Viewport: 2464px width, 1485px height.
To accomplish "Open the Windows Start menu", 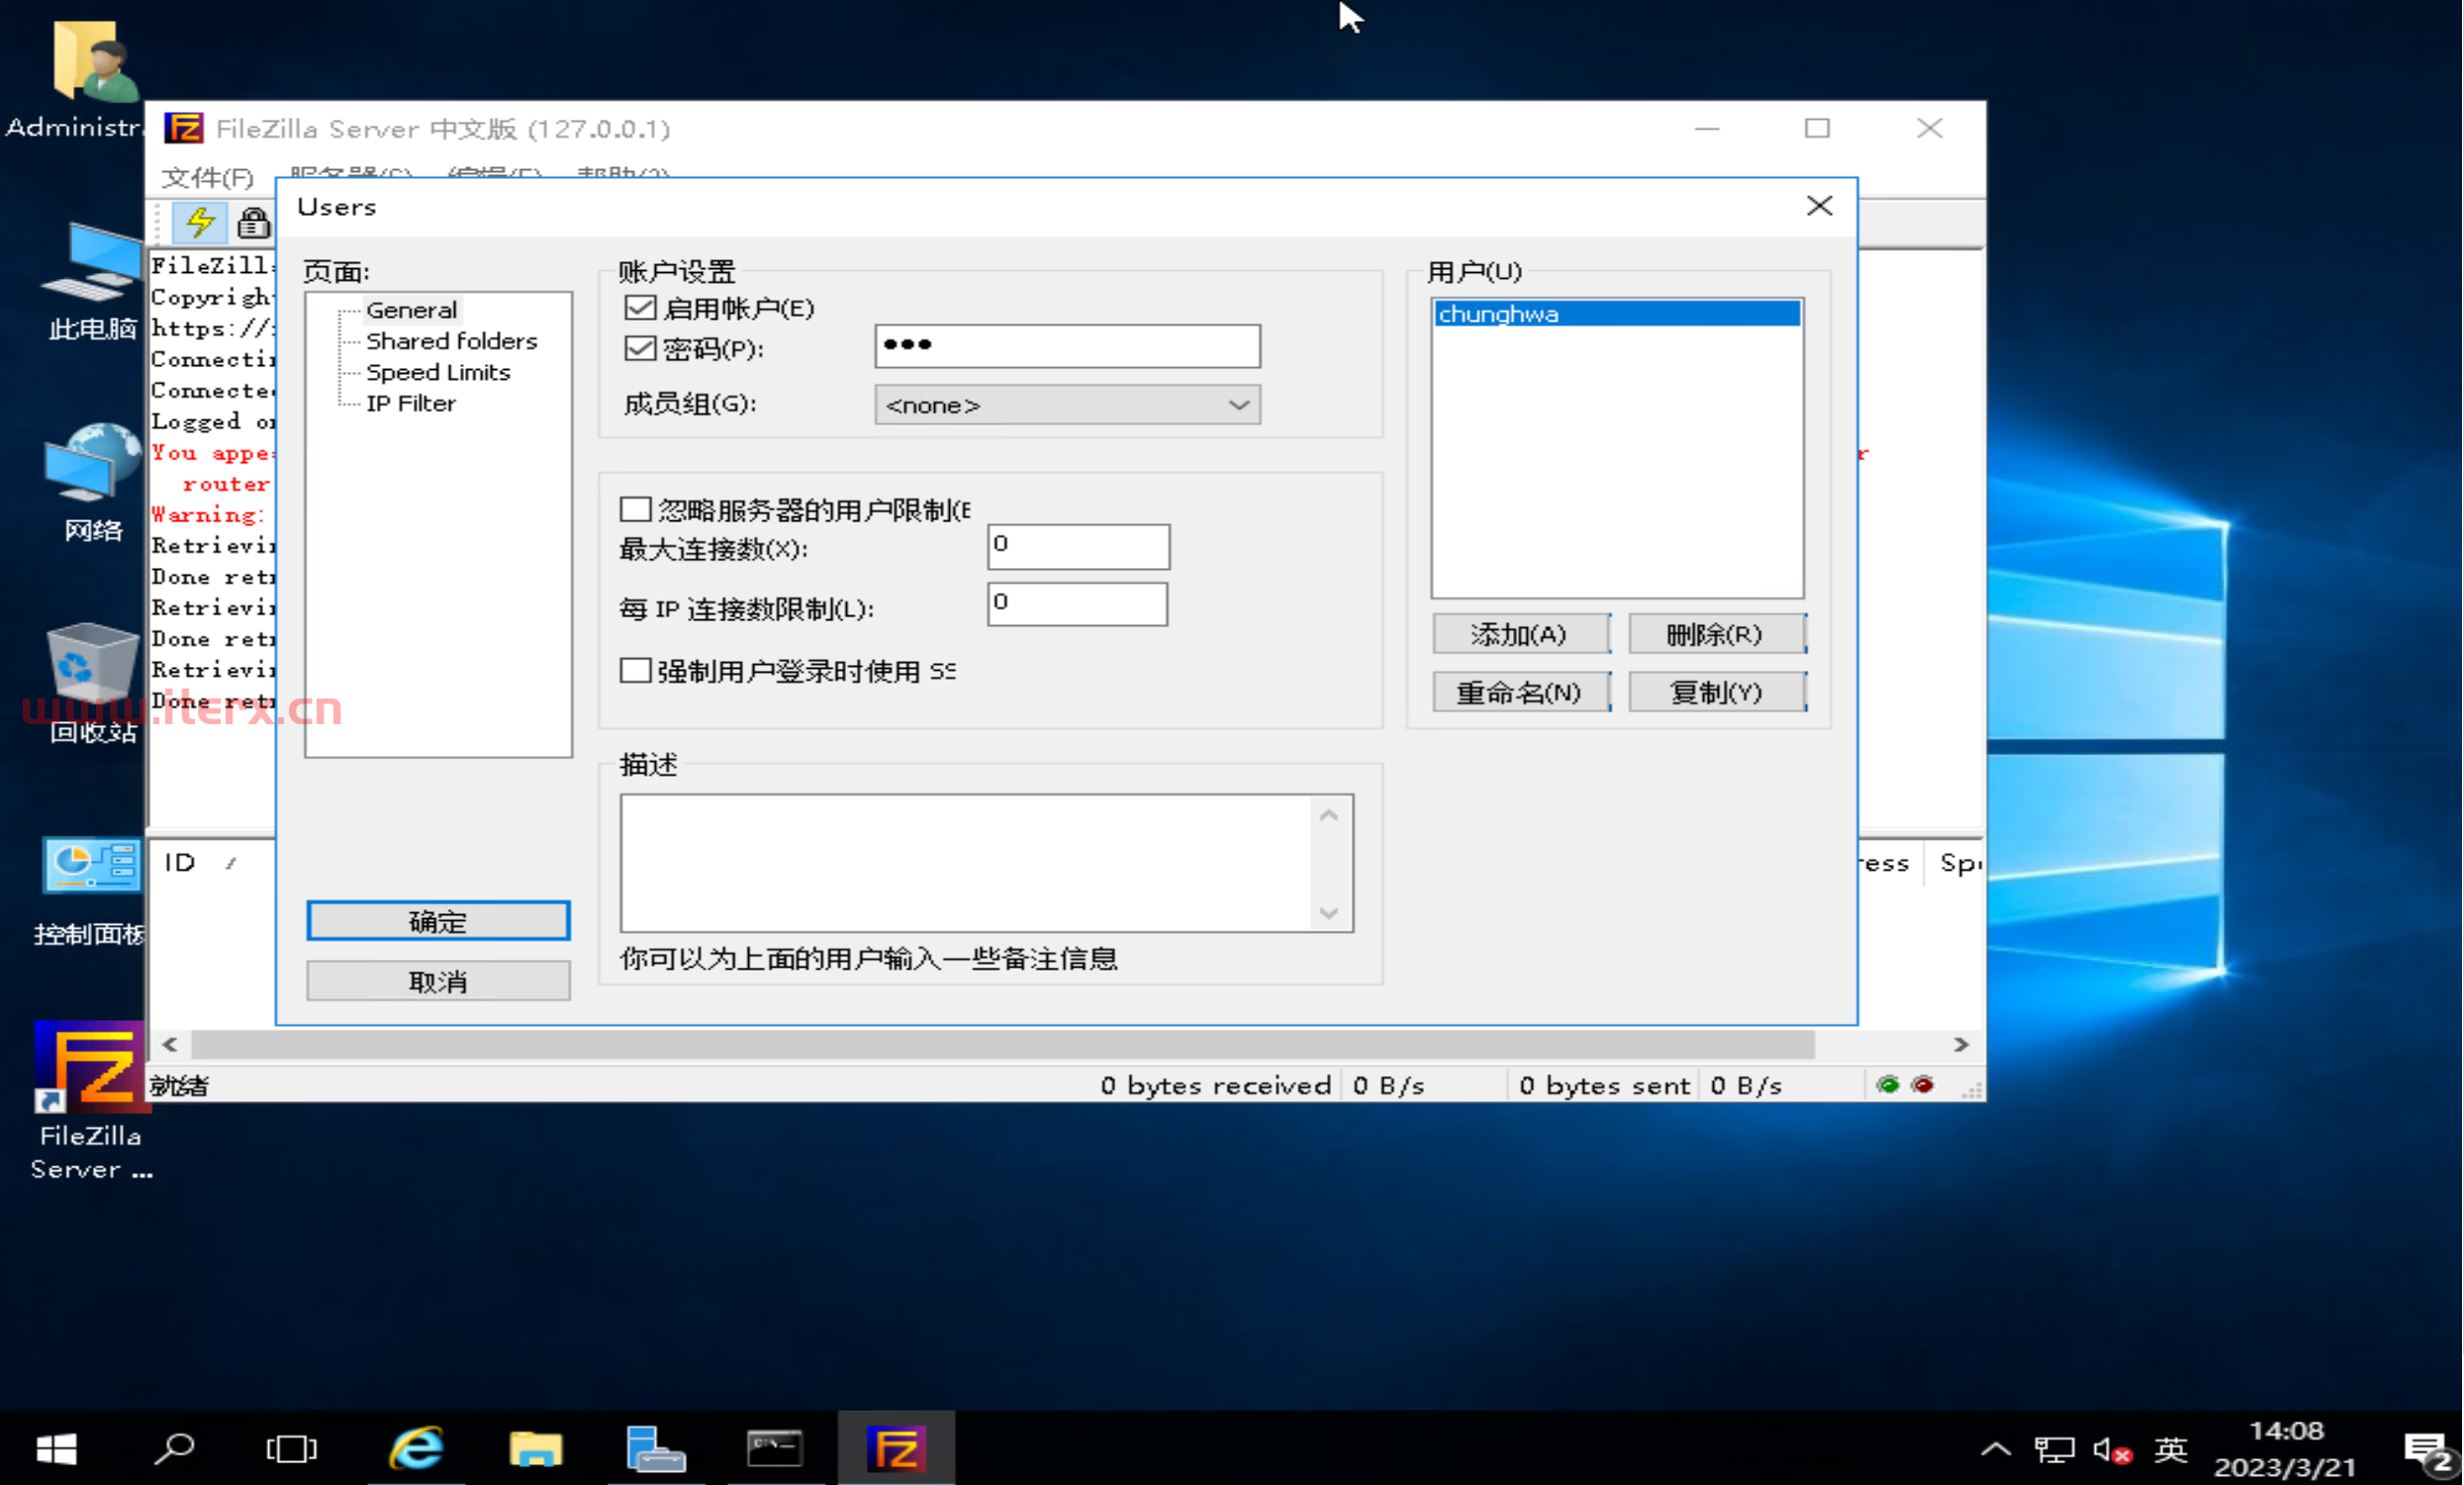I will coord(56,1448).
